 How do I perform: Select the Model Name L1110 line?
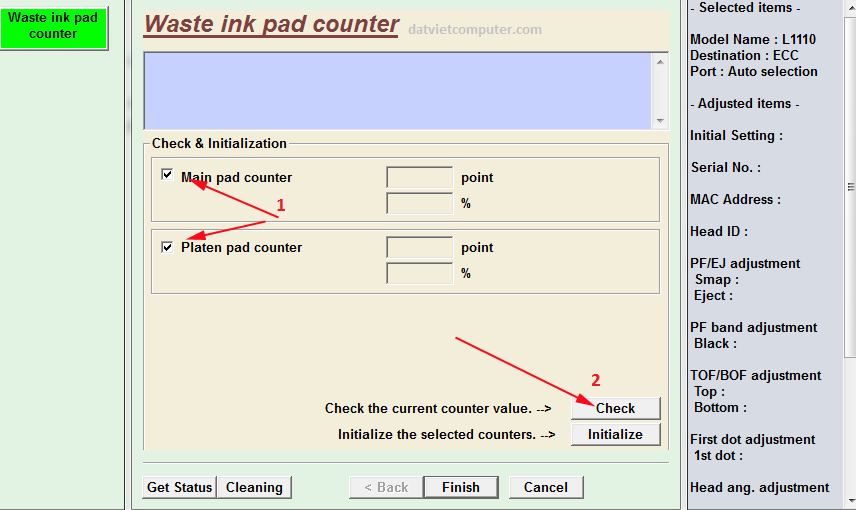pos(752,39)
